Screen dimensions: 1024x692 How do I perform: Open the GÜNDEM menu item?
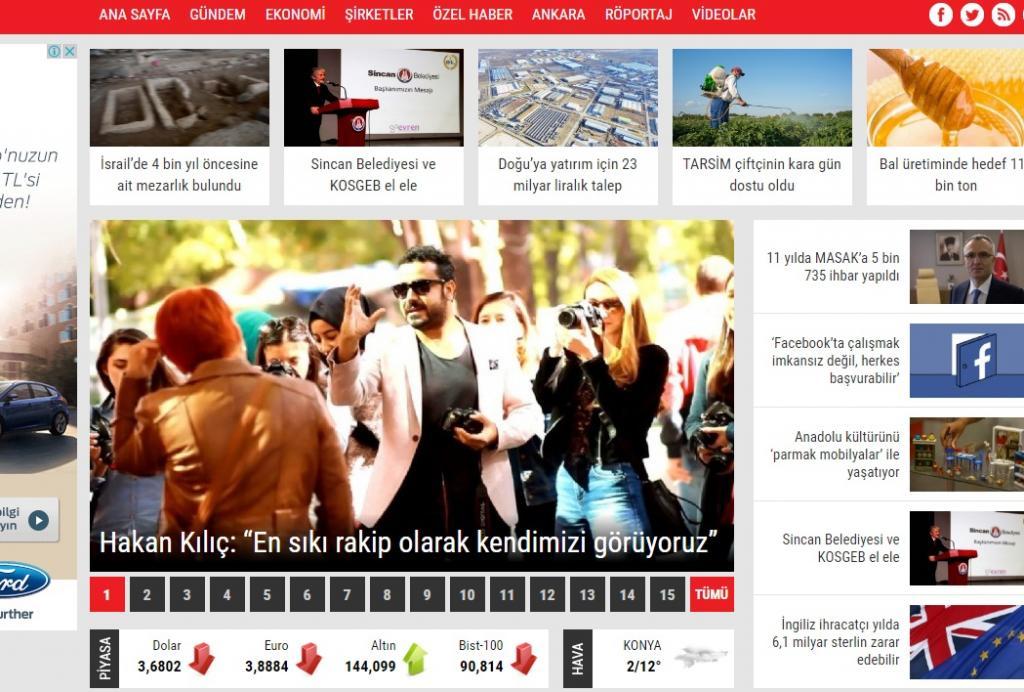point(217,15)
